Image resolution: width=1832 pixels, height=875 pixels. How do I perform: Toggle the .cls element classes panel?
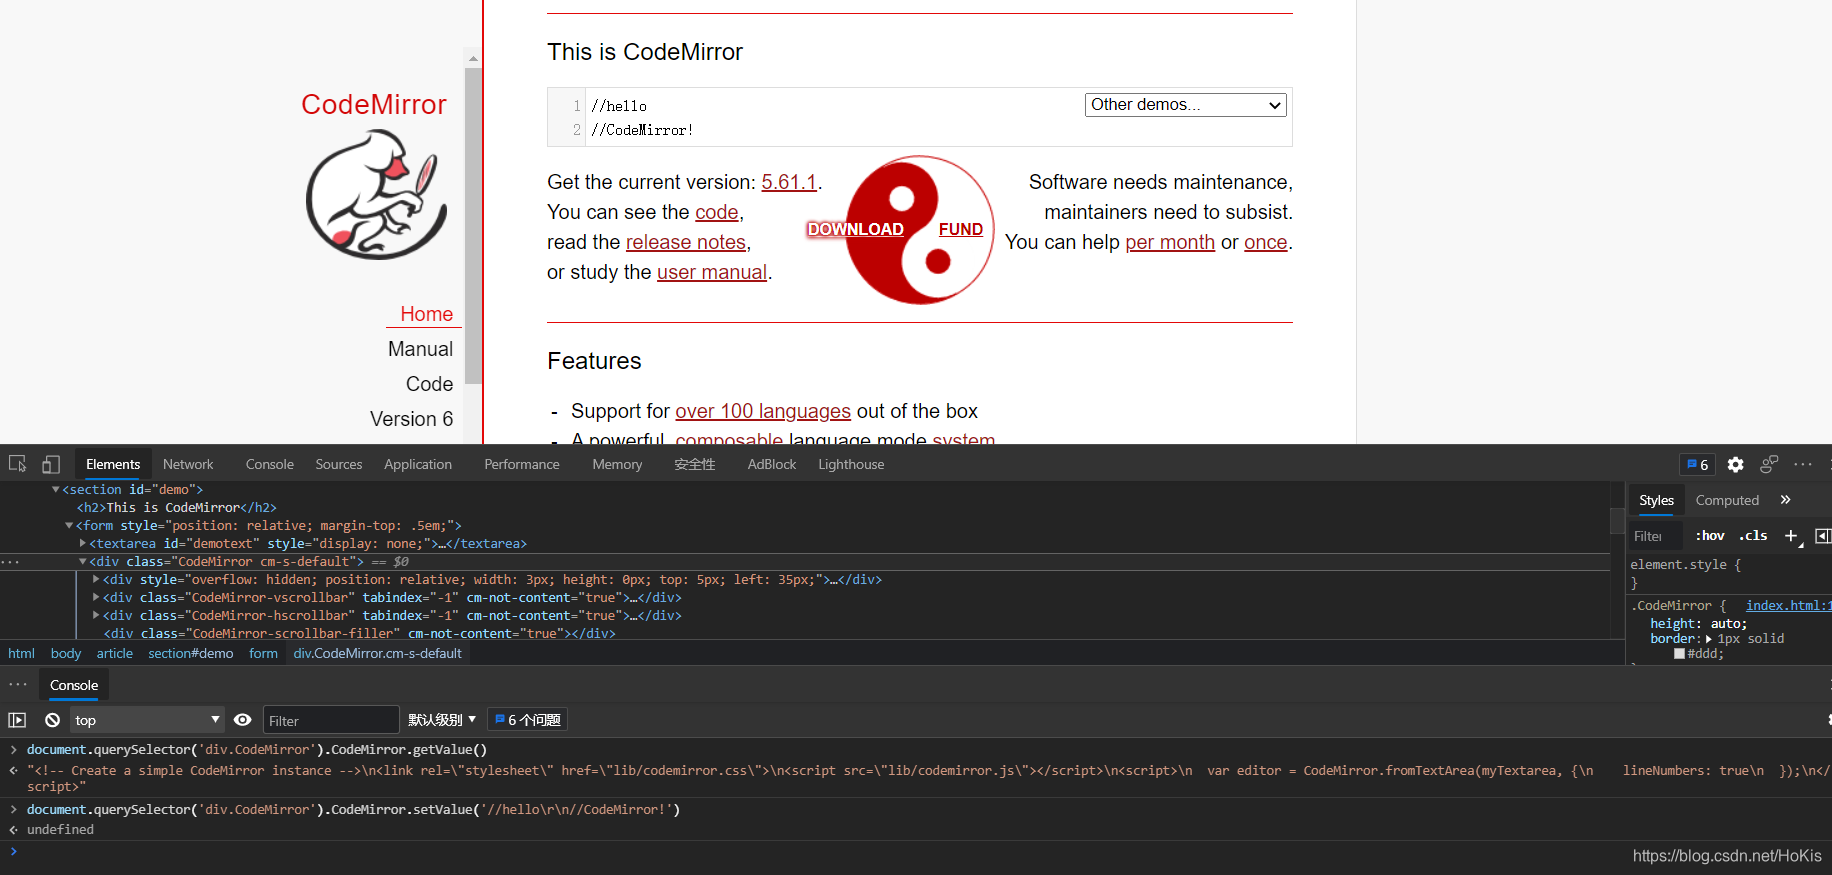pyautogui.click(x=1753, y=536)
